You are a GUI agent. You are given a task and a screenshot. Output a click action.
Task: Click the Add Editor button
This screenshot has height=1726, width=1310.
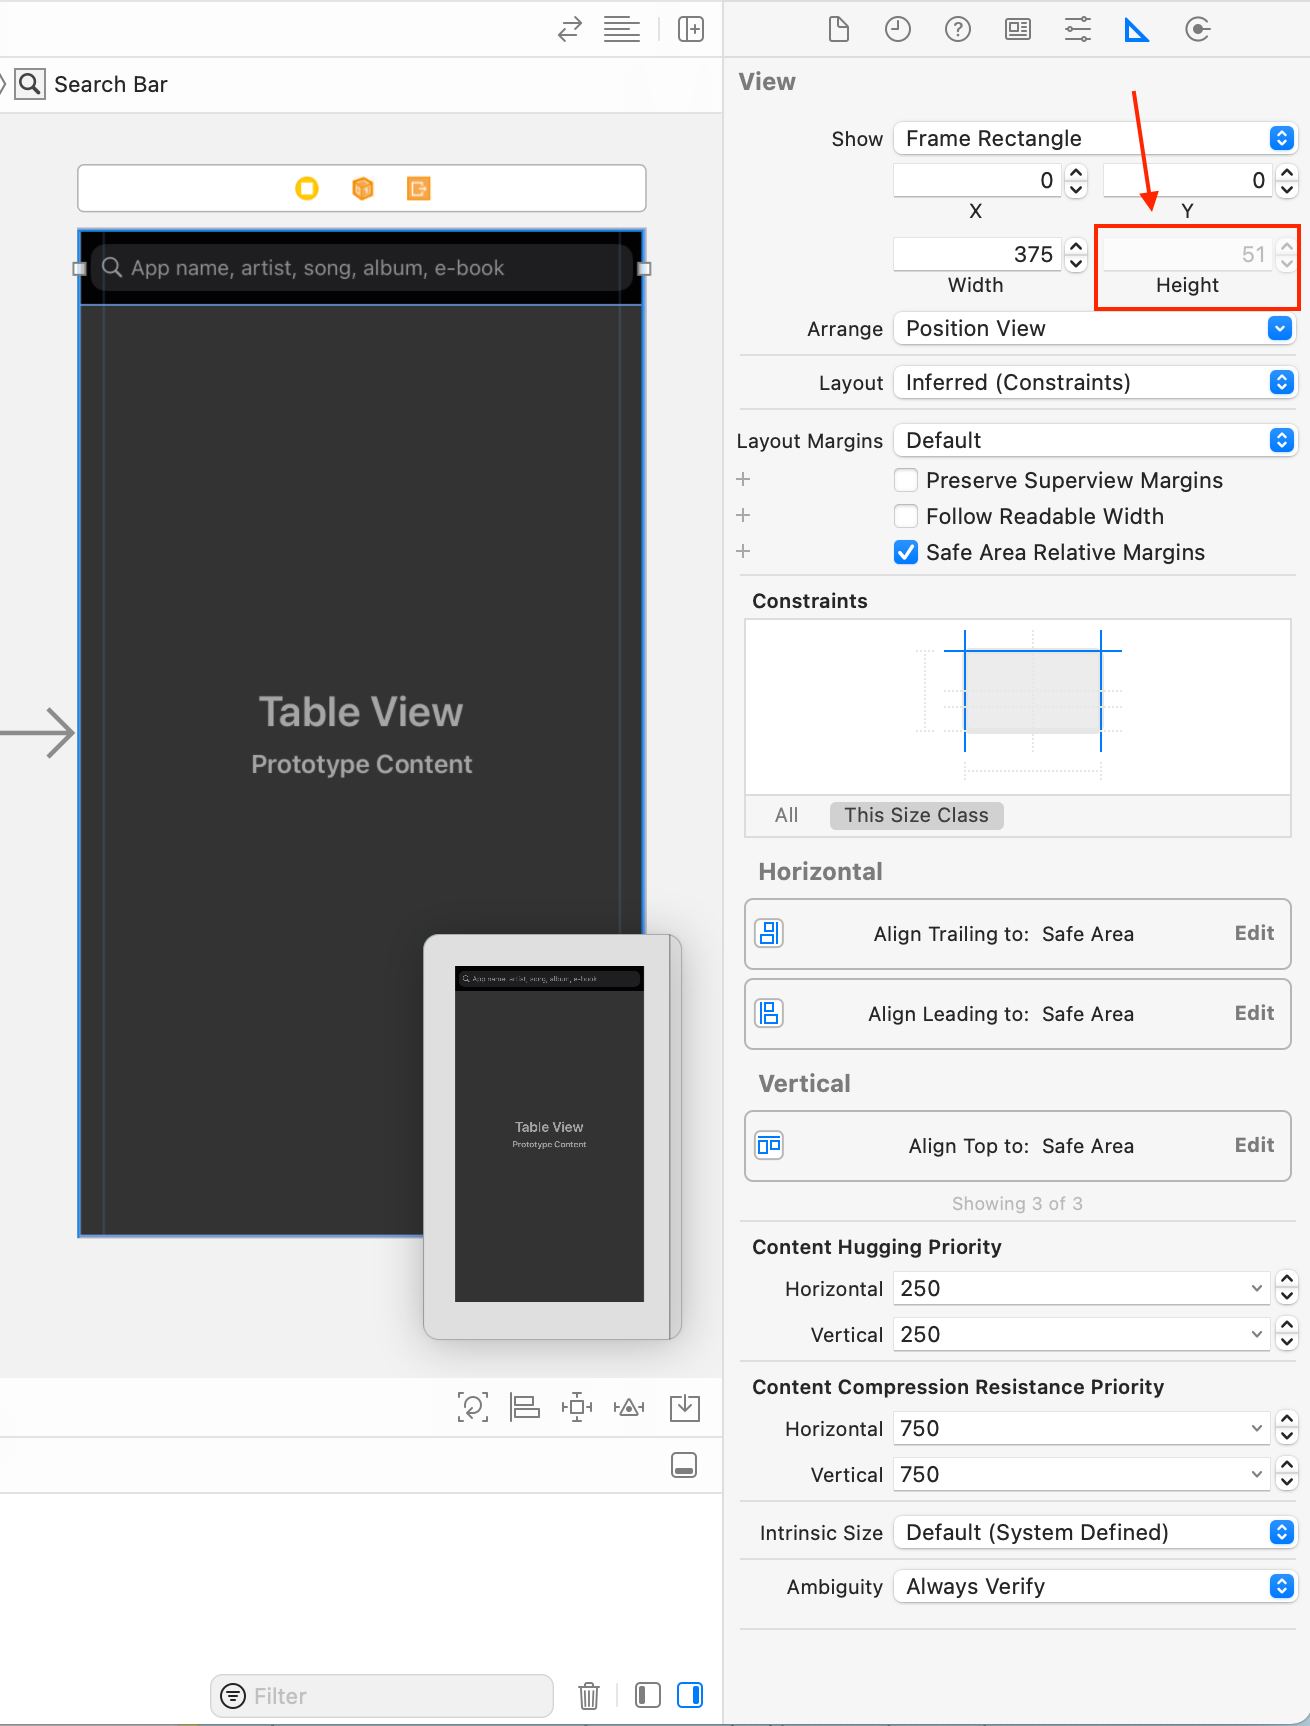tap(691, 30)
